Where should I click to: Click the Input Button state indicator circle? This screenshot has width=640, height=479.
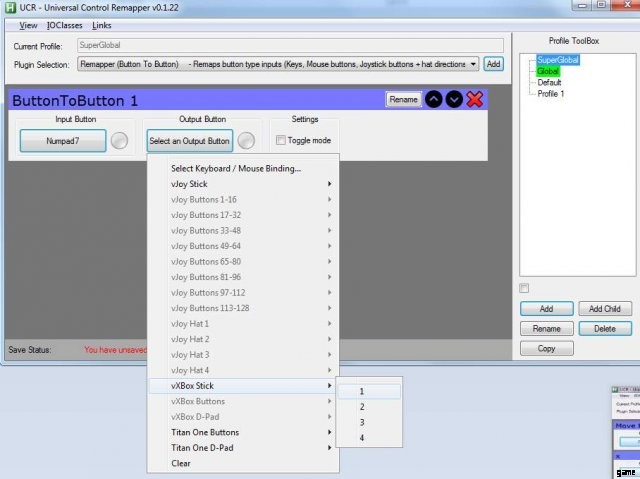point(120,141)
